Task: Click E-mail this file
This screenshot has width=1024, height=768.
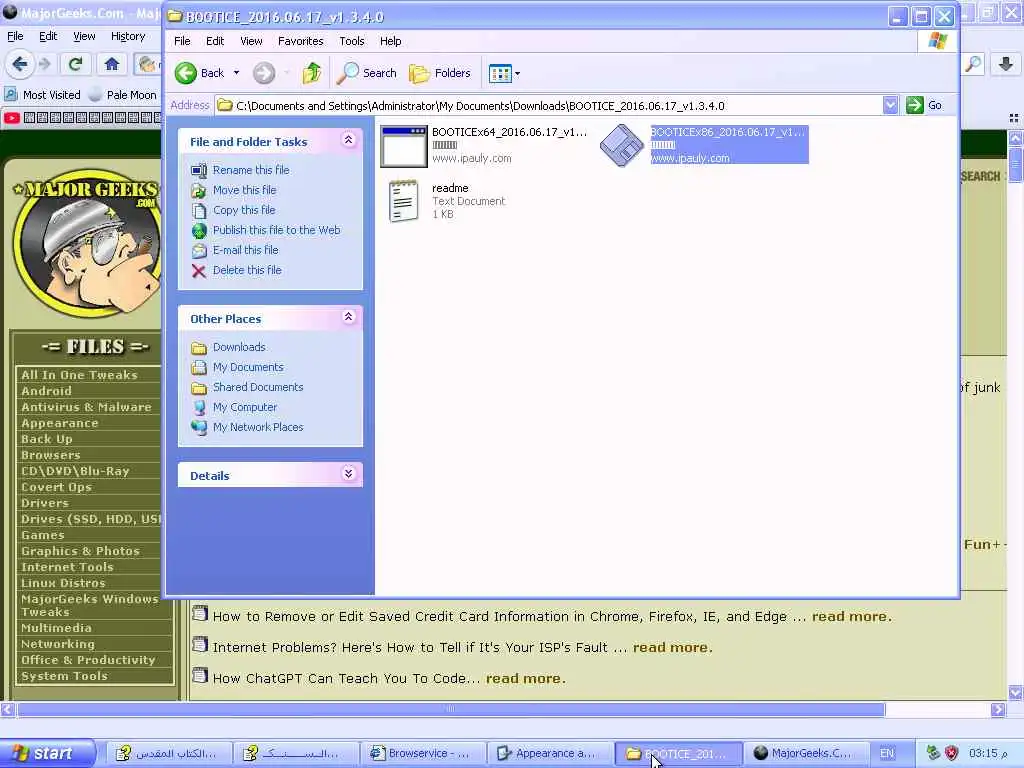Action: click(246, 250)
